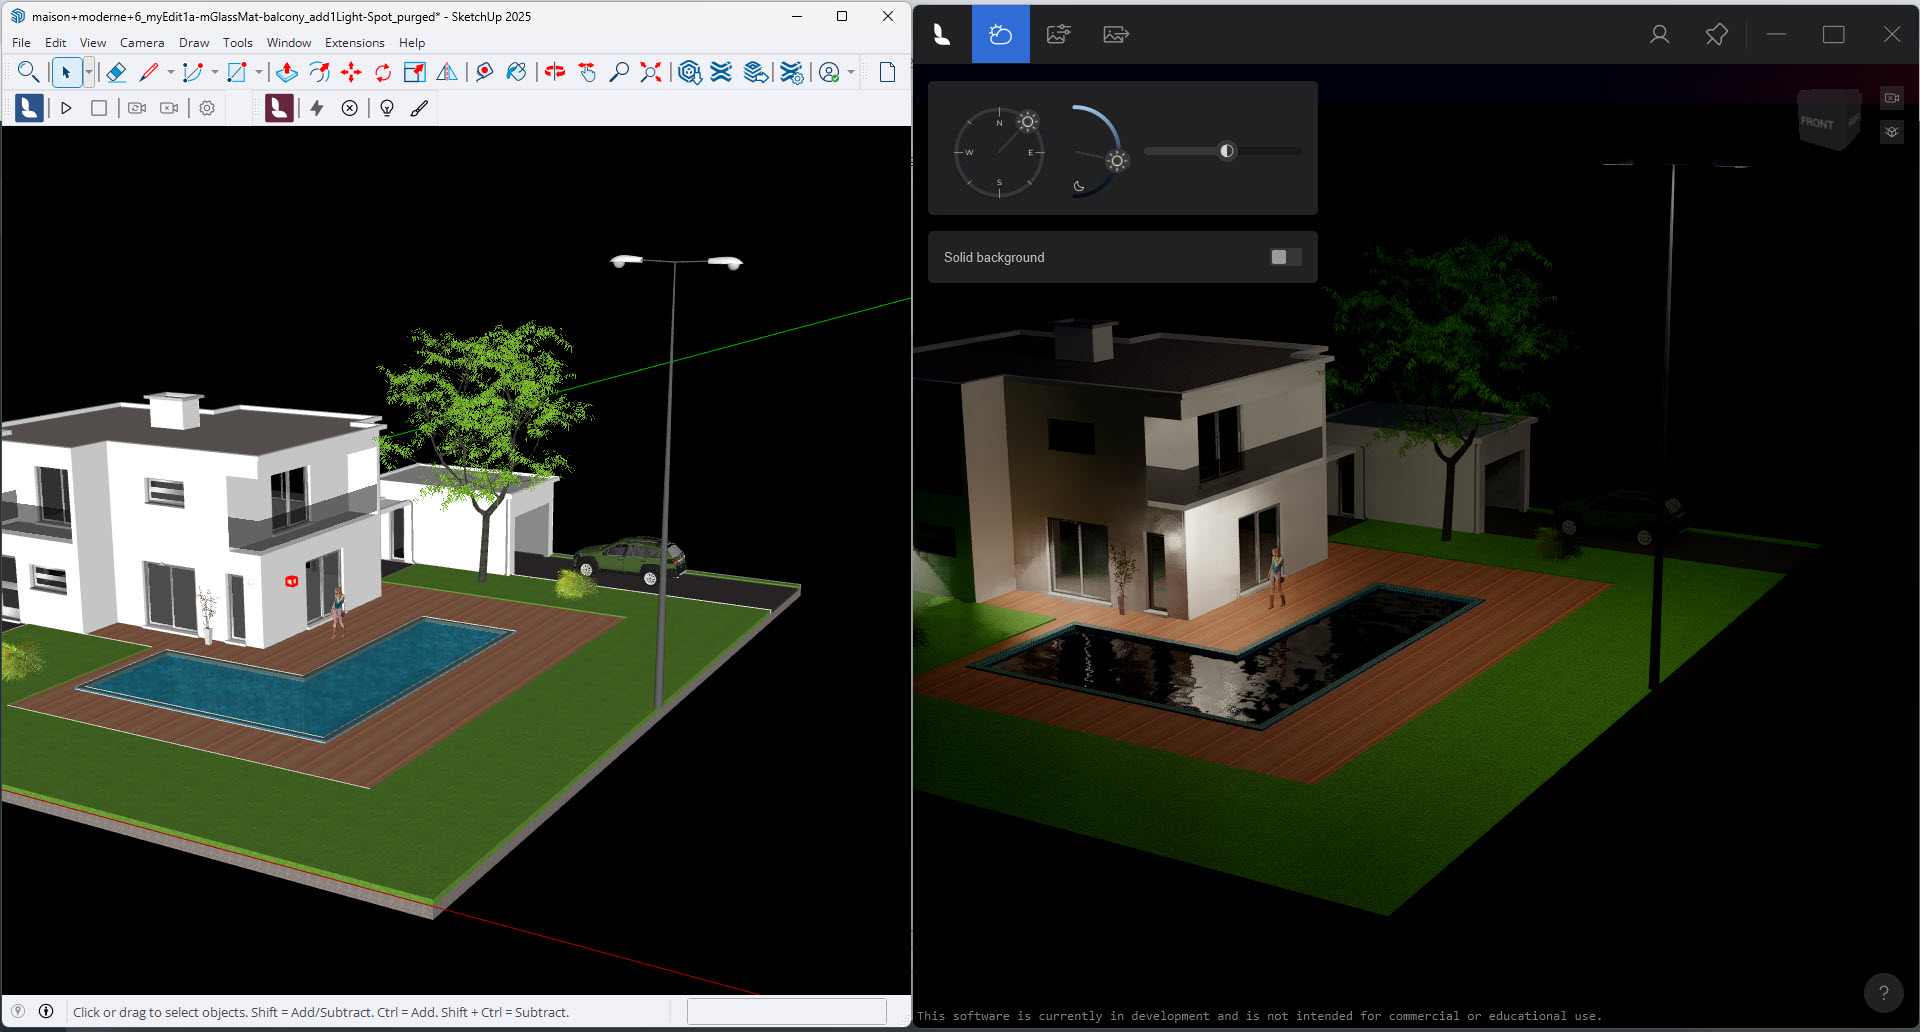Pick the Eraser tool
This screenshot has height=1032, width=1920.
click(117, 72)
